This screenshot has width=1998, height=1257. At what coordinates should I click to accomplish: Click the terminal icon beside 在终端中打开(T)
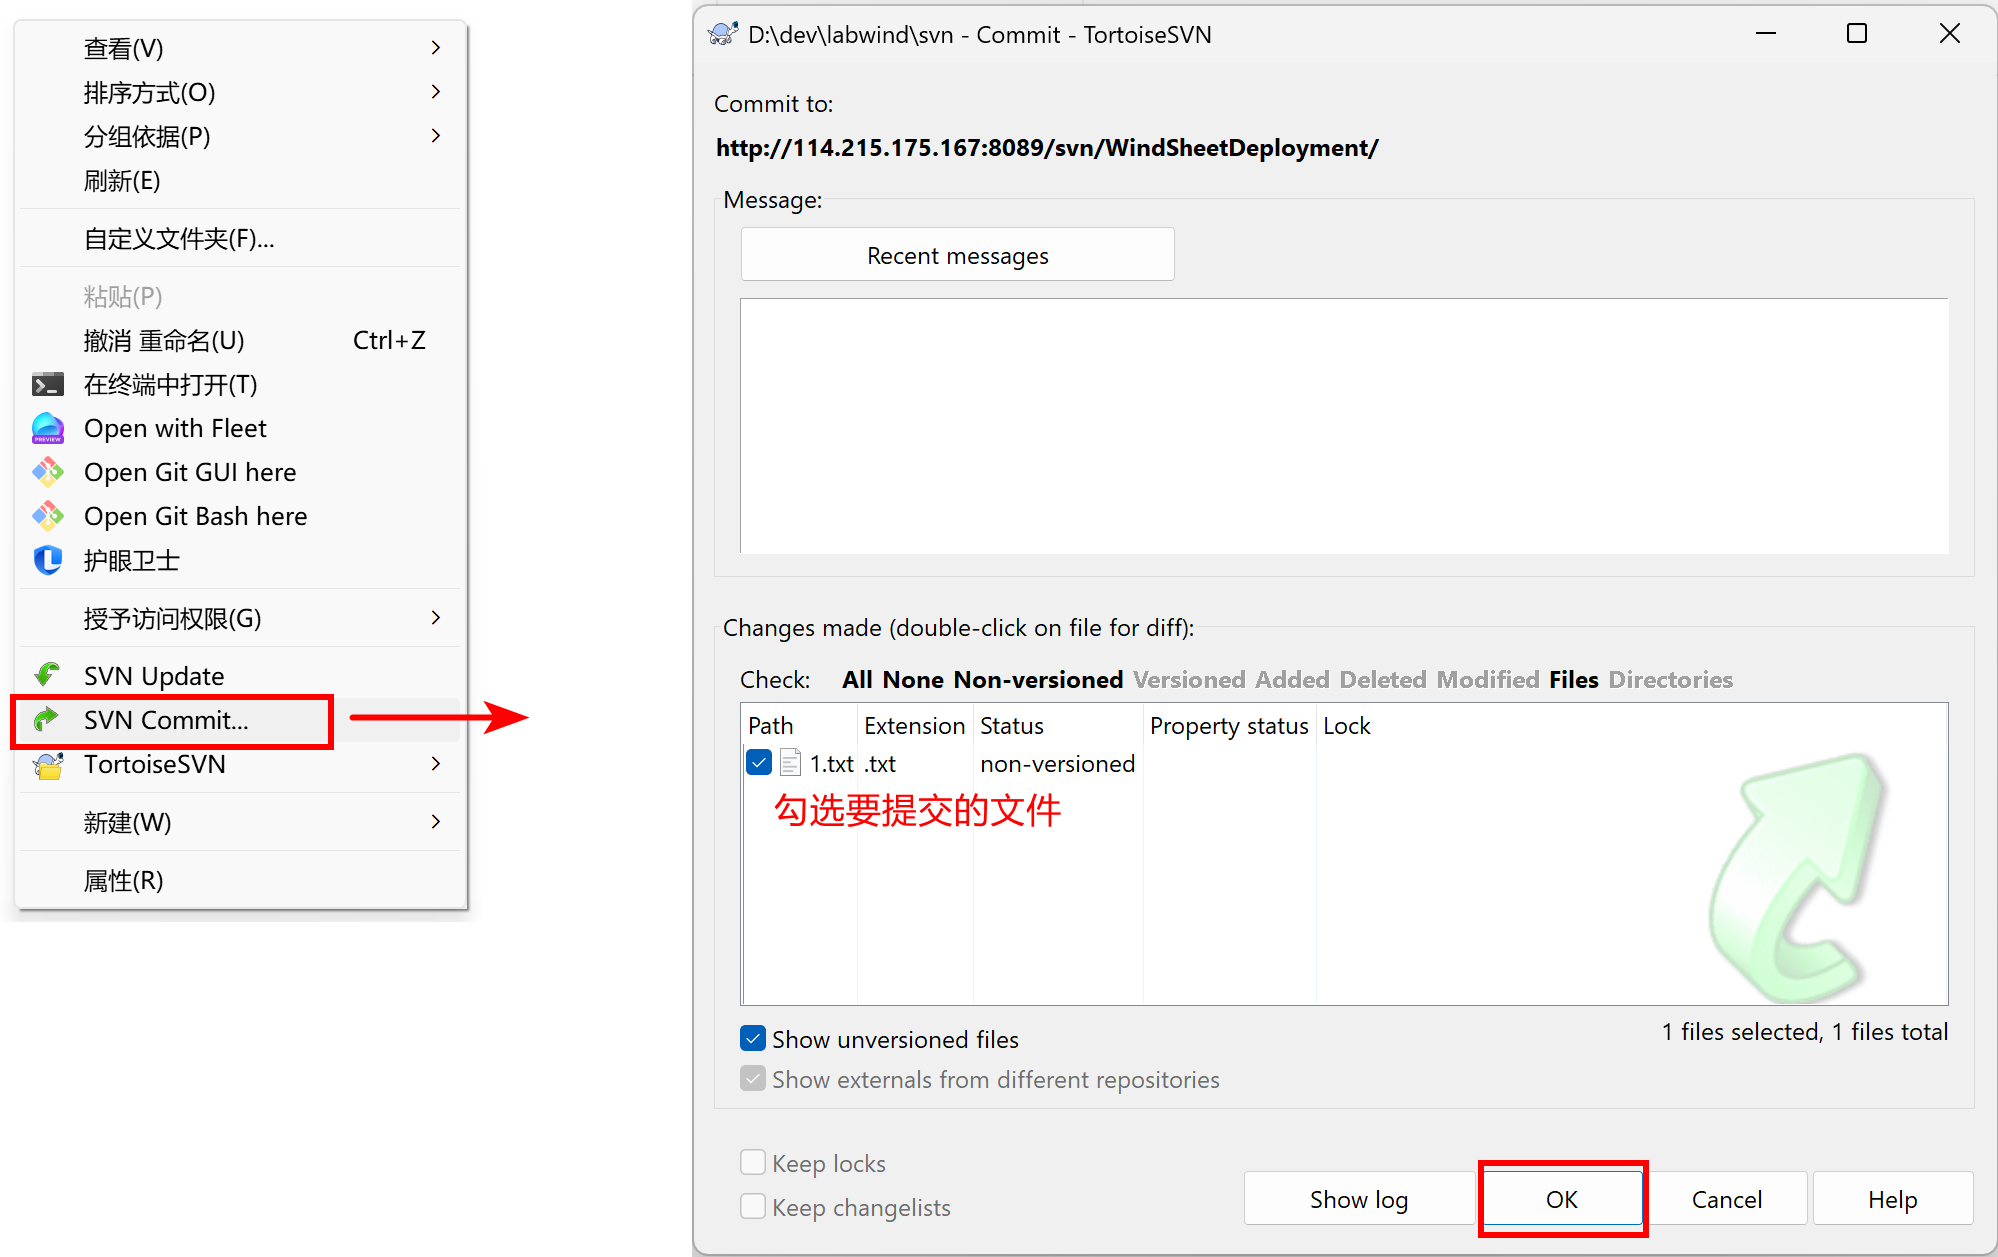pos(48,385)
